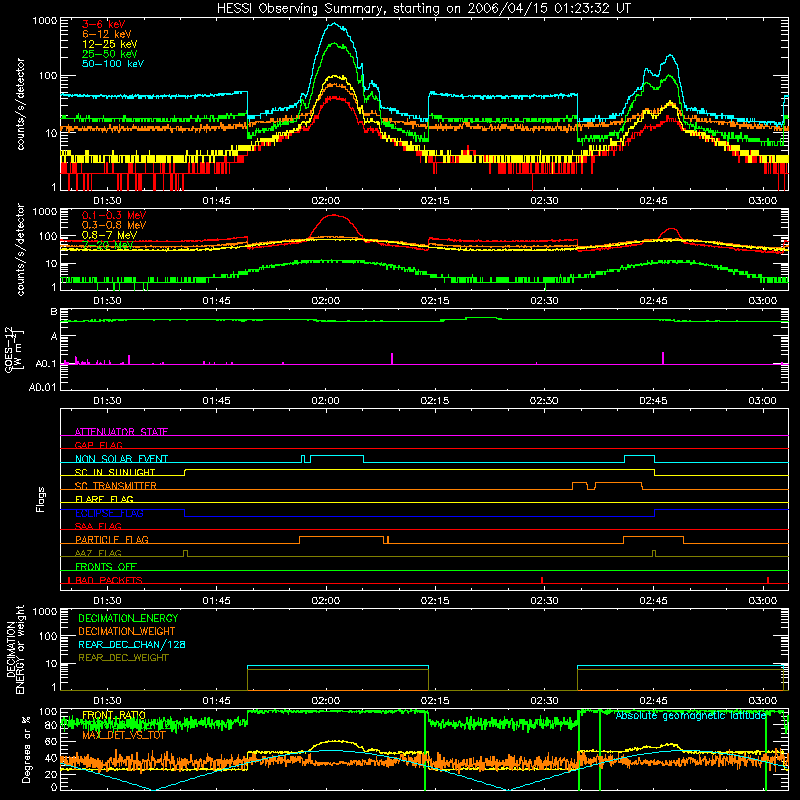Click the MAX_DET_VS_TOT legend label

124,735
